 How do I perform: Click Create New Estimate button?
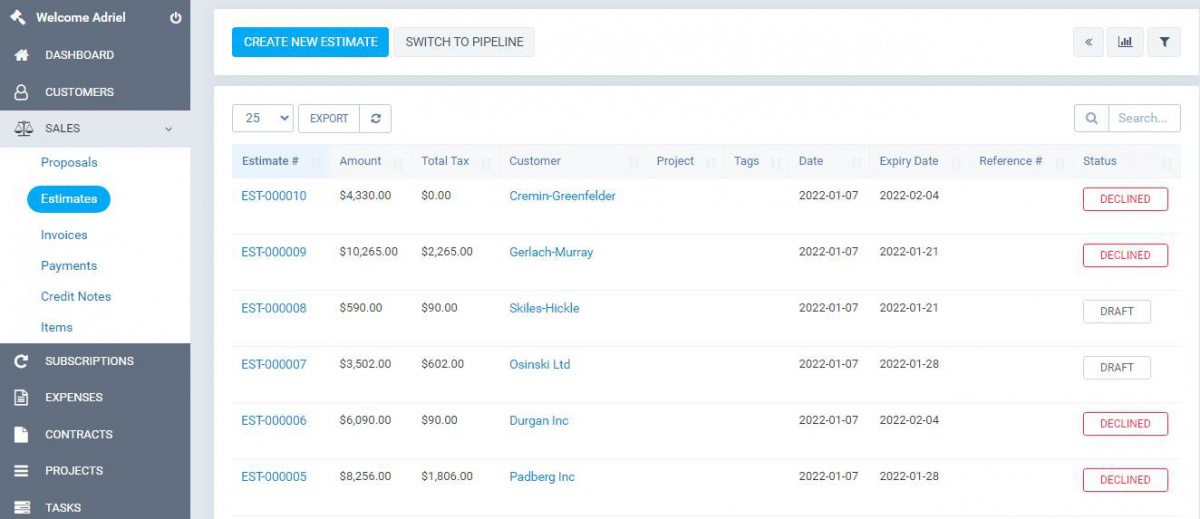click(x=310, y=42)
